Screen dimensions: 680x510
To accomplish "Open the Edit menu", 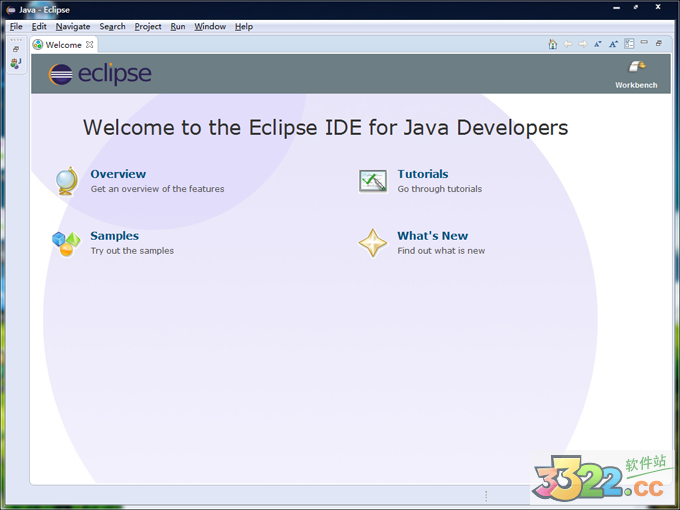I will (39, 26).
